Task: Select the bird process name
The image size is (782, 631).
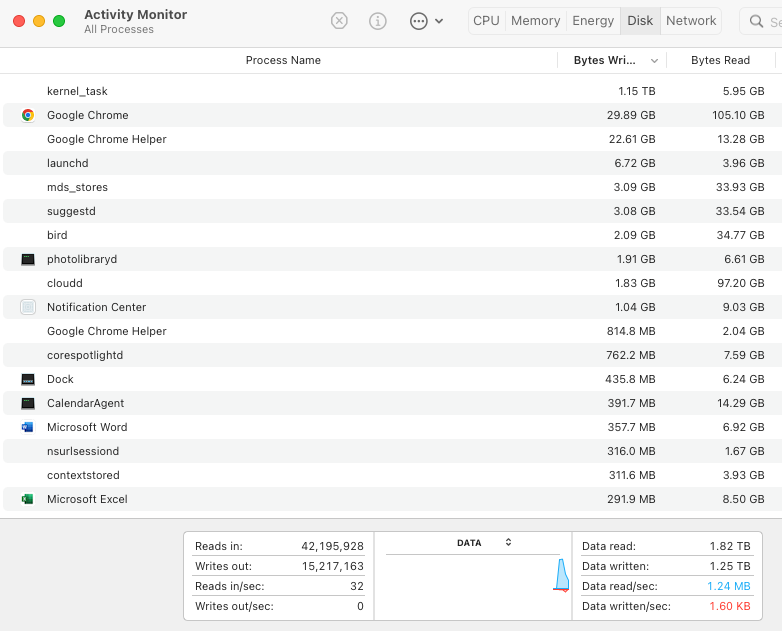Action: tap(57, 235)
